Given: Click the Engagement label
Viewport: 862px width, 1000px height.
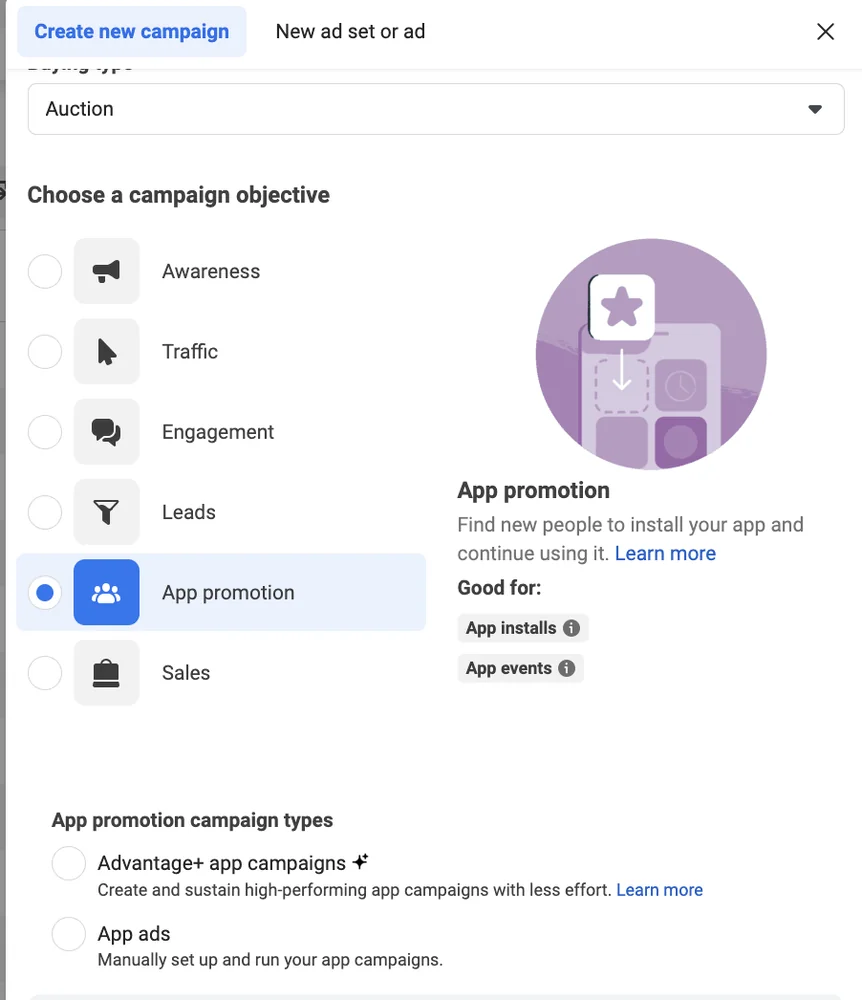Looking at the screenshot, I should (x=218, y=432).
